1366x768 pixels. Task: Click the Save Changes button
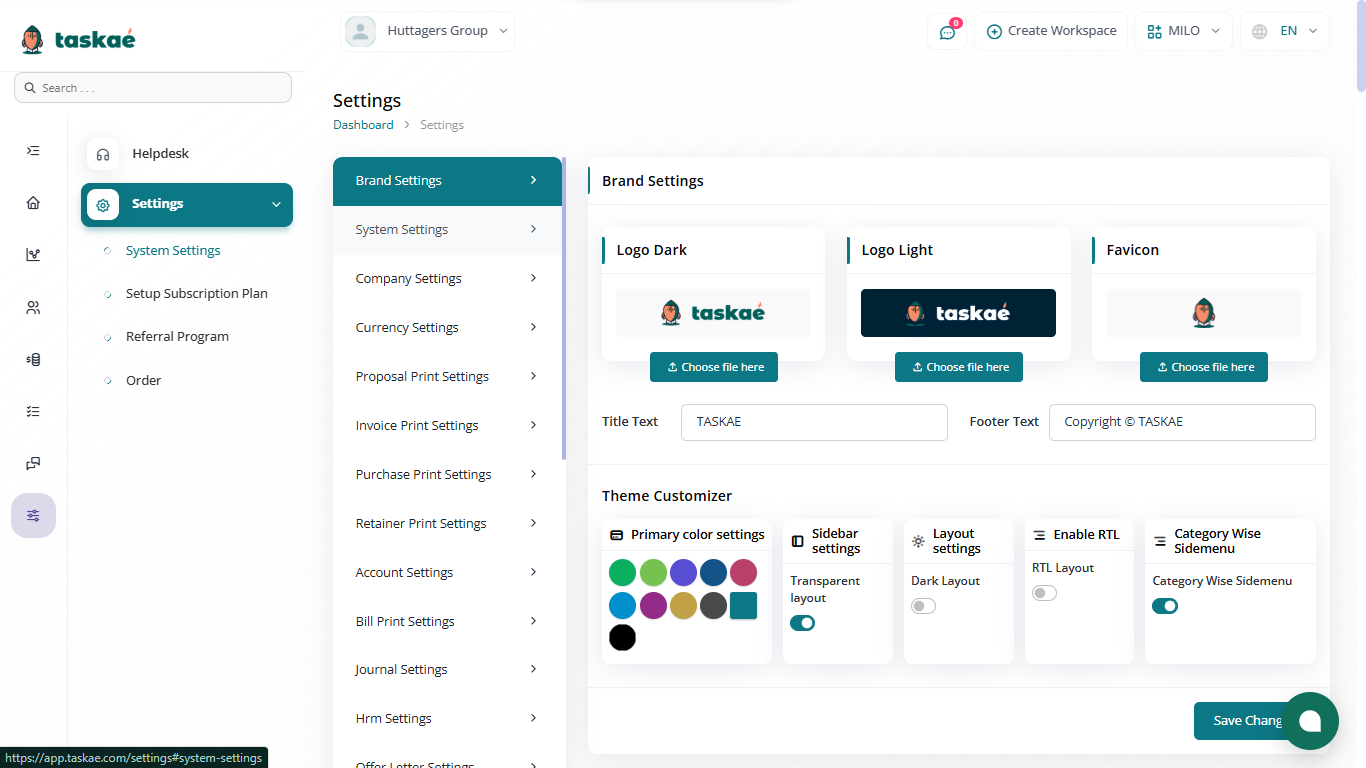1254,721
